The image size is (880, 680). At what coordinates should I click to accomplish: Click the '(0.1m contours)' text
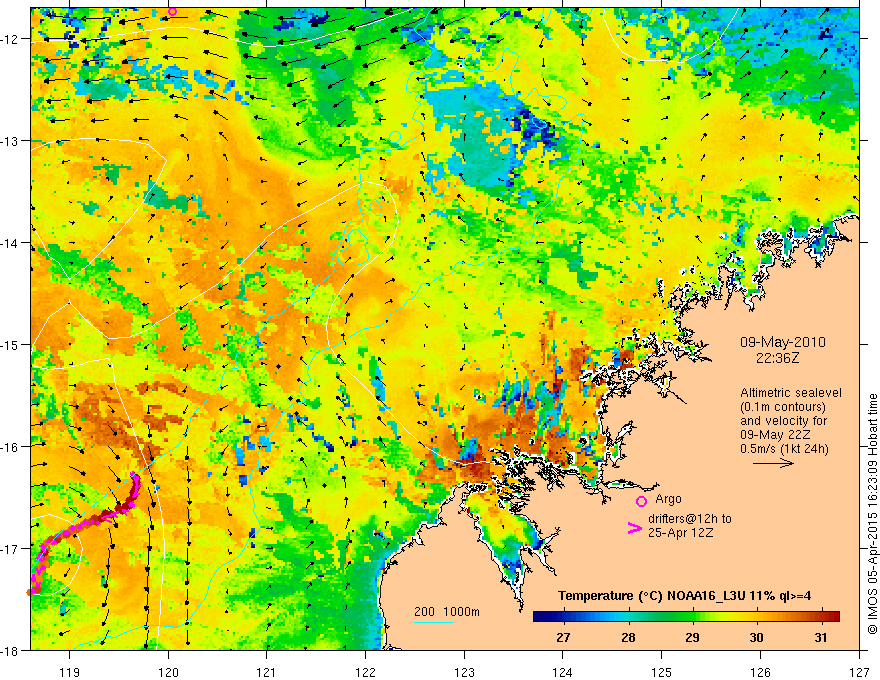tap(783, 407)
